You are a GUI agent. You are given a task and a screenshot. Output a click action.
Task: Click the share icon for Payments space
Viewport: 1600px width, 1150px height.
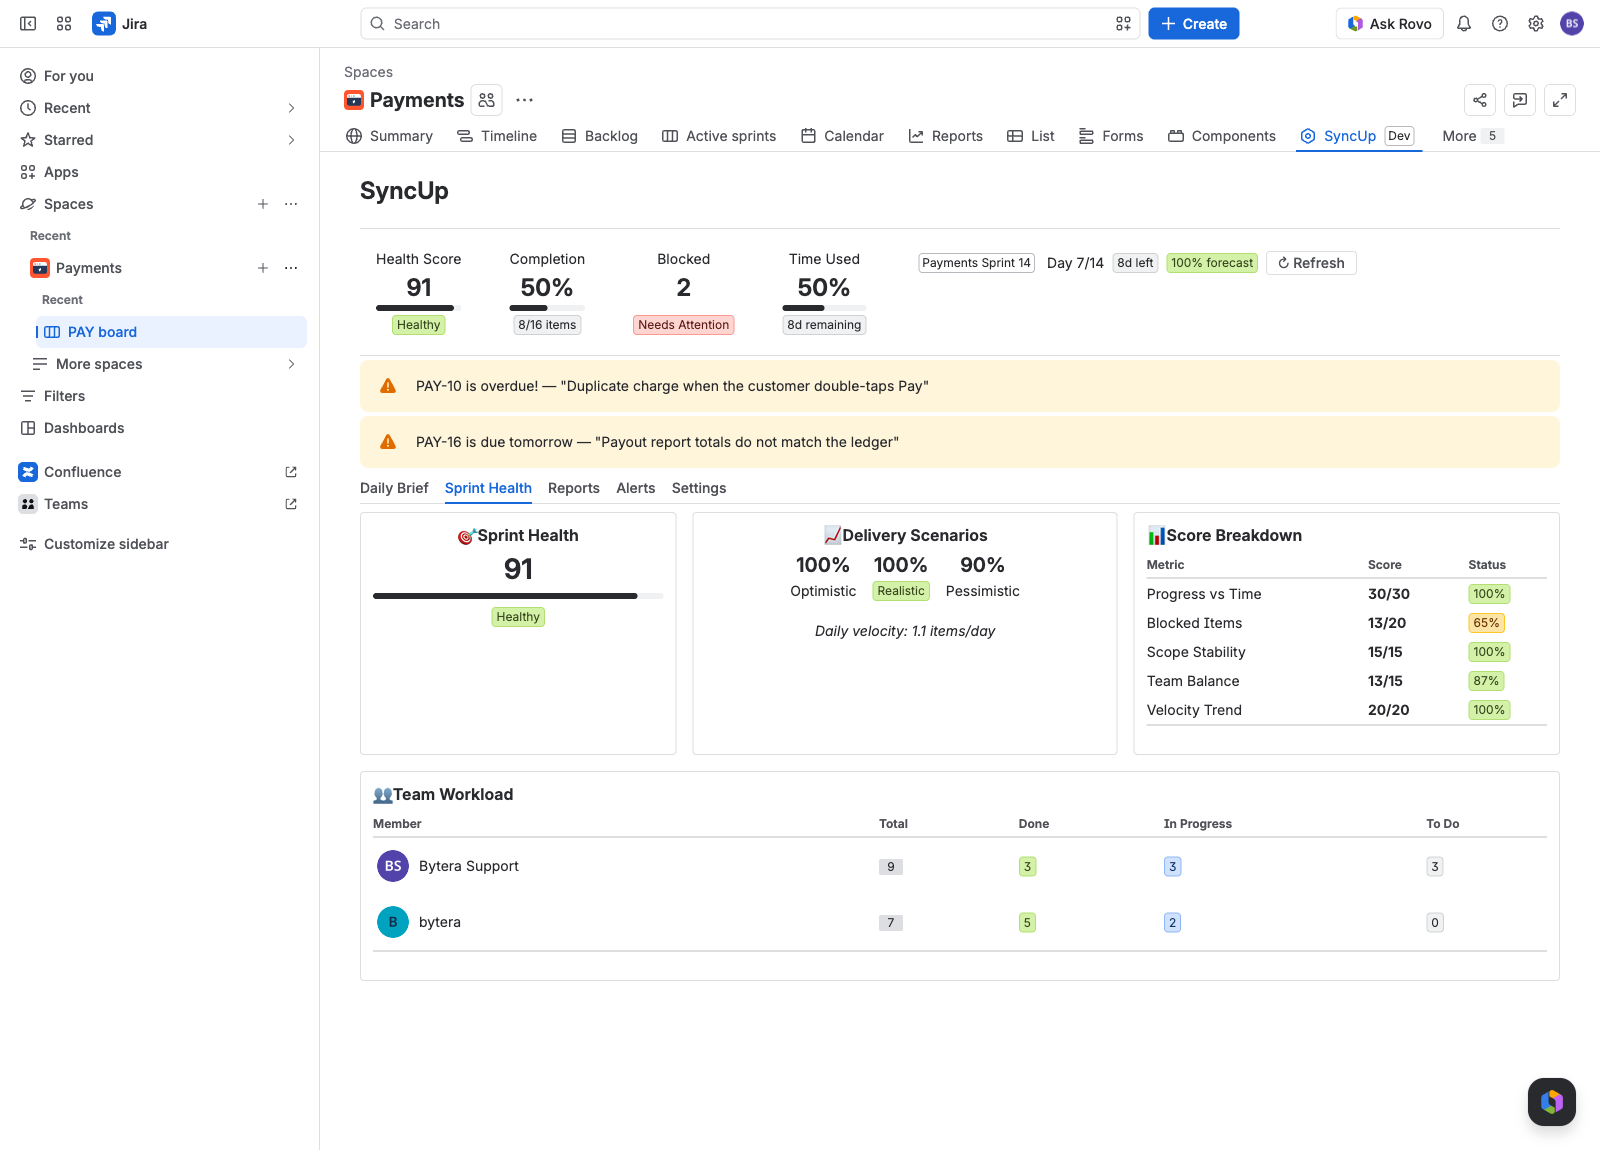click(x=1480, y=100)
